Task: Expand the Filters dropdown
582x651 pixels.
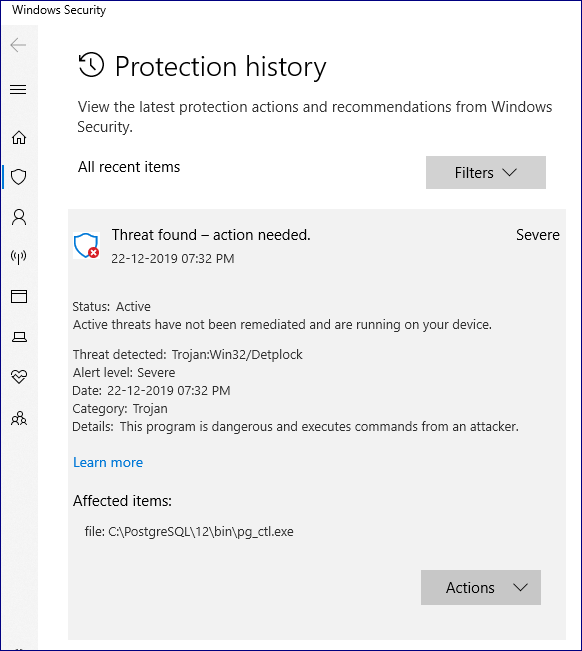Action: (486, 172)
